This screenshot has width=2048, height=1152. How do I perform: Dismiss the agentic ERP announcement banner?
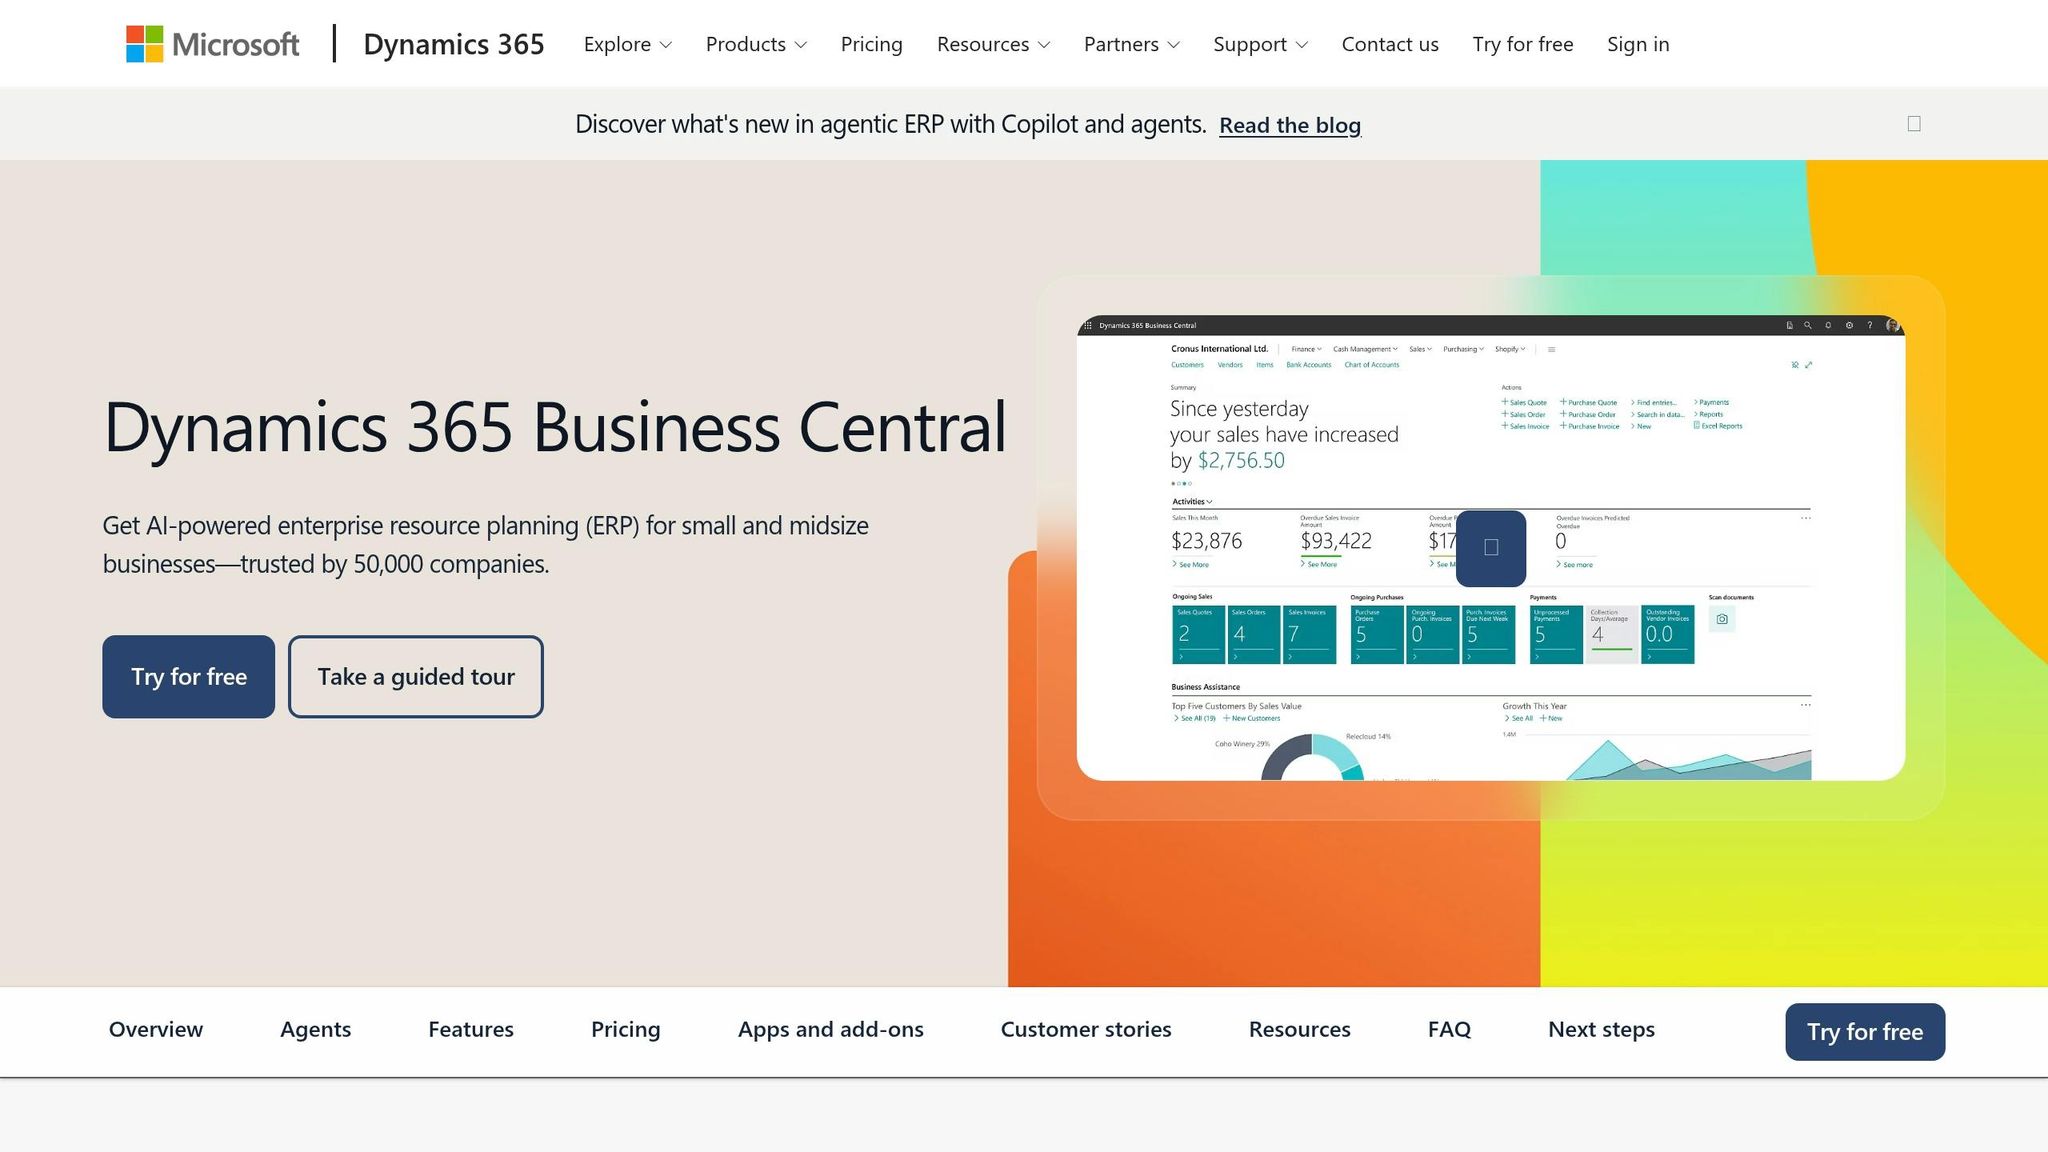[x=1914, y=124]
